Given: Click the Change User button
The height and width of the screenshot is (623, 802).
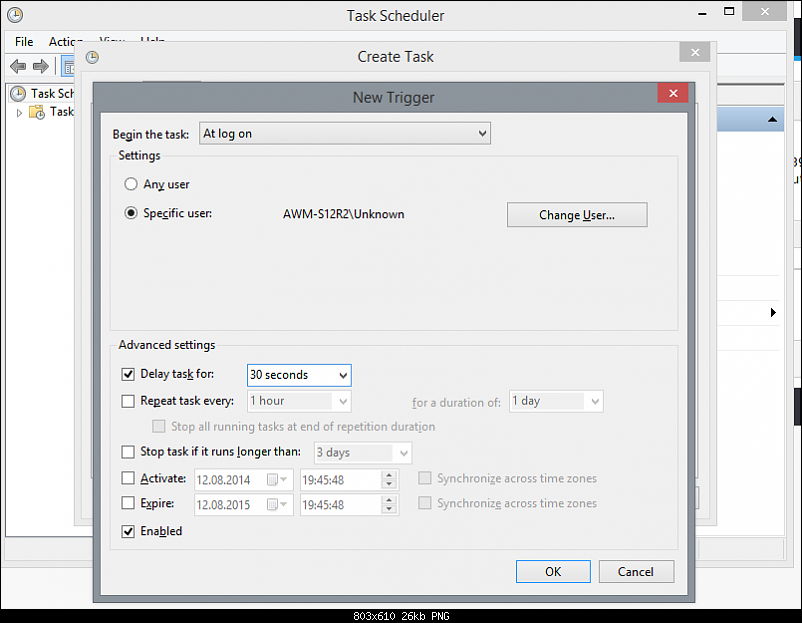Looking at the screenshot, I should click(x=577, y=215).
